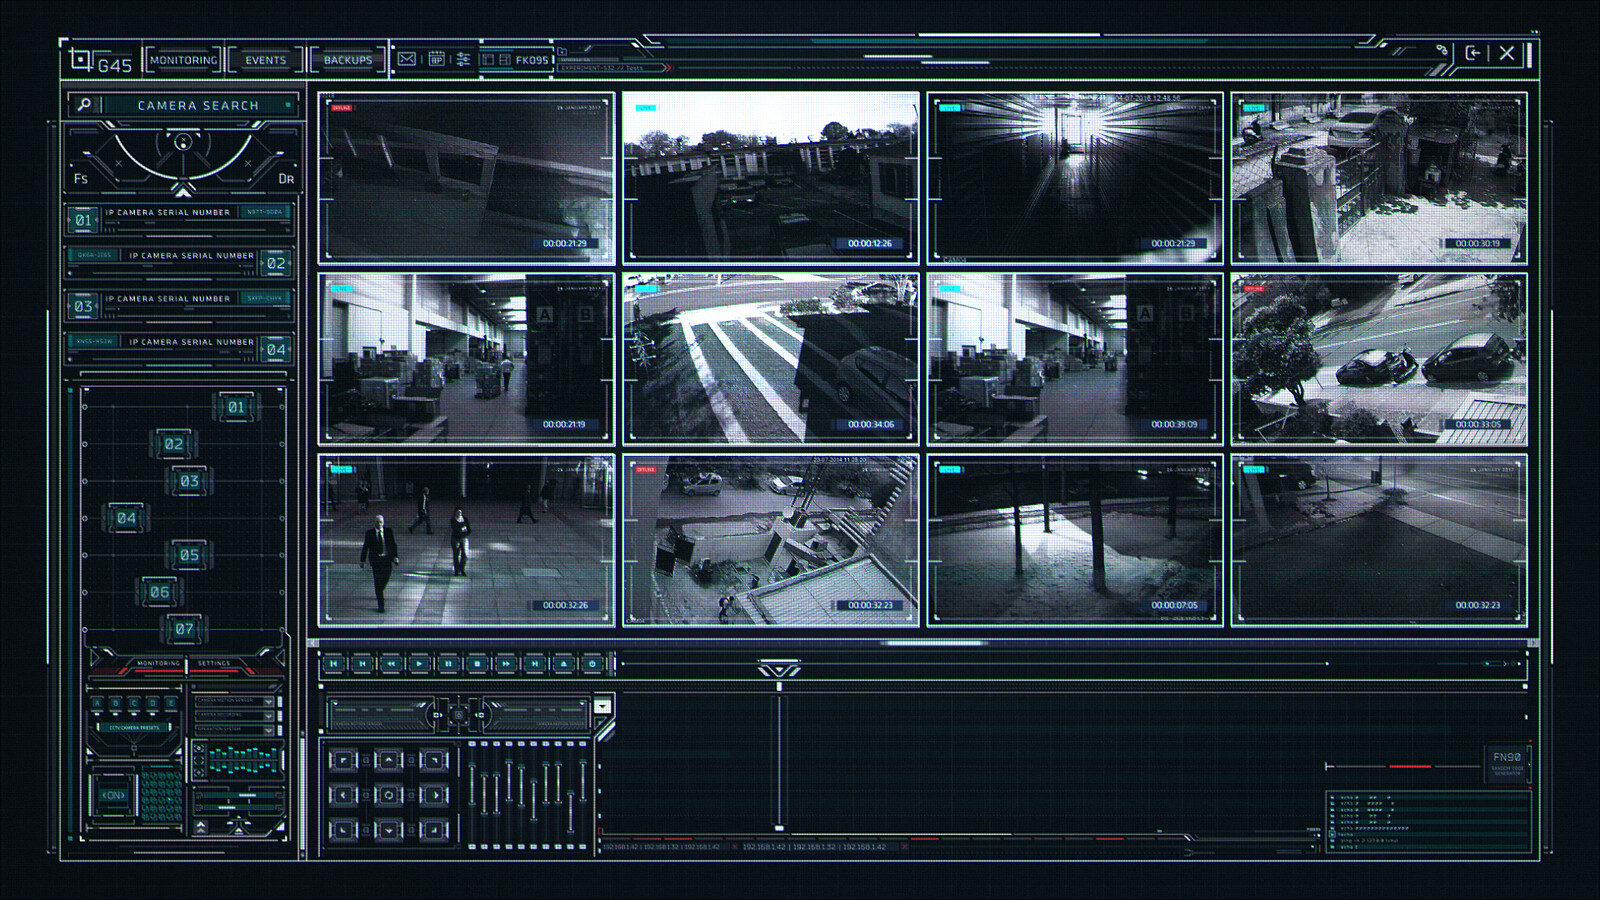The image size is (1600, 900).
Task: Select the Play button in playback controls
Action: pyautogui.click(x=419, y=663)
